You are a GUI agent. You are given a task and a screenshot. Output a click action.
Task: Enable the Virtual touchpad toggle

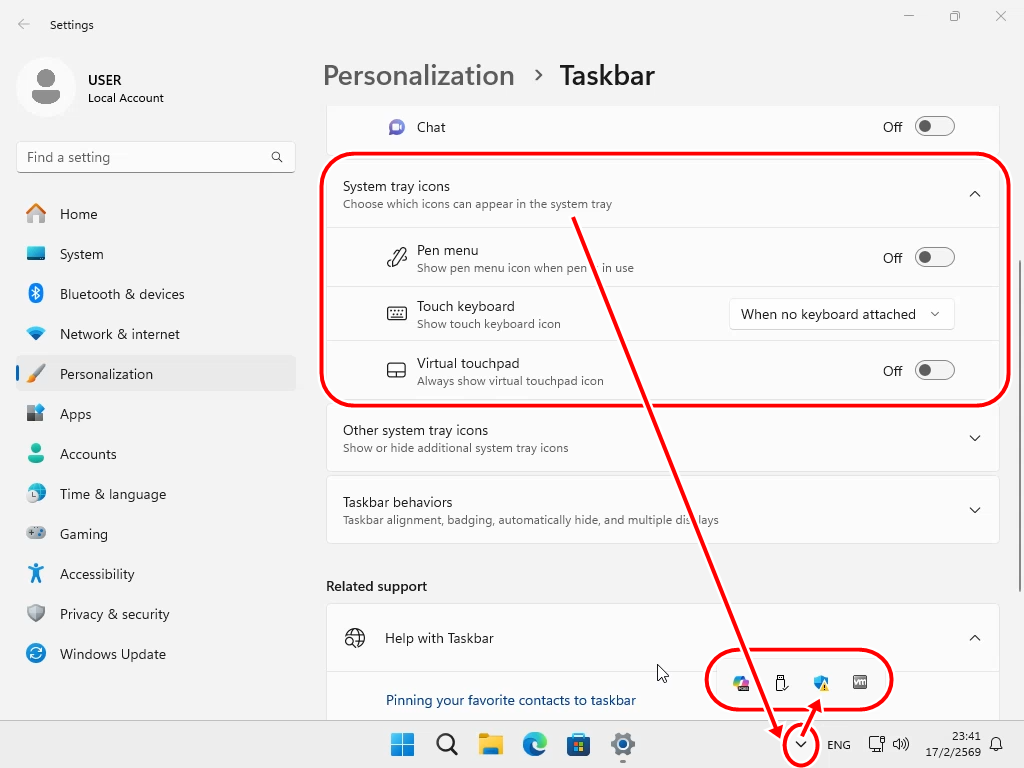coord(935,371)
